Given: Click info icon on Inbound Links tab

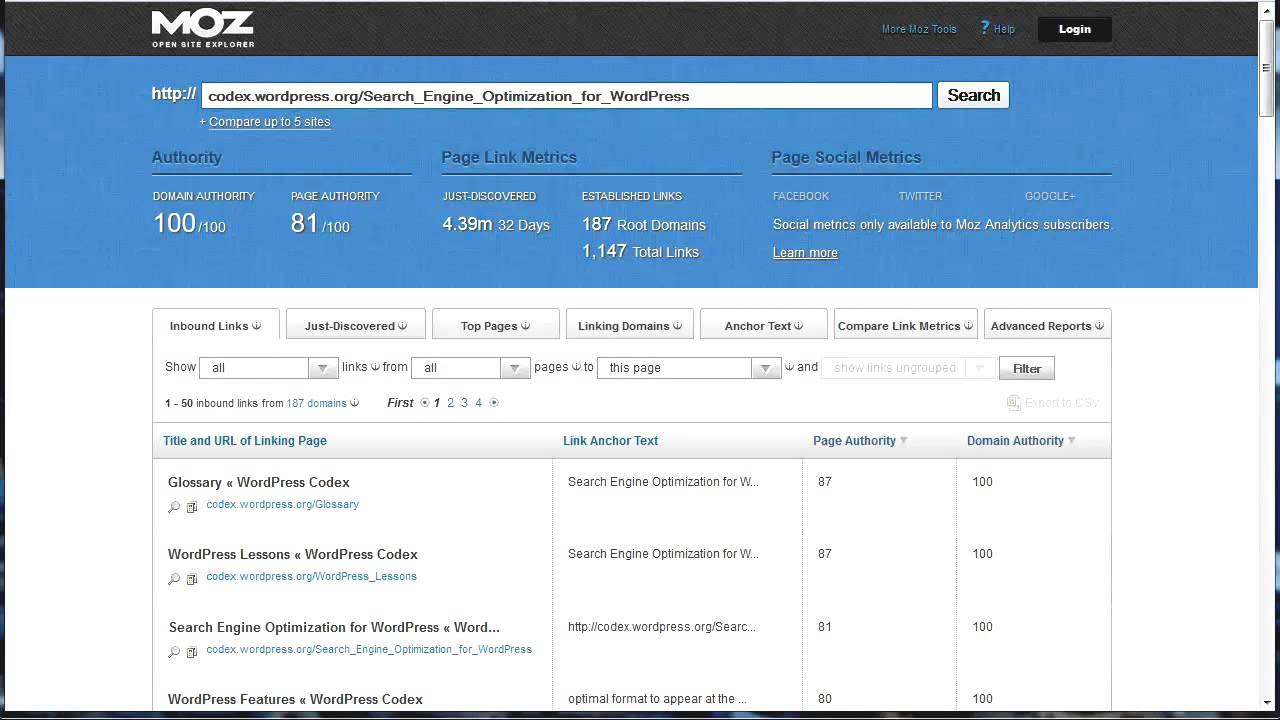Looking at the screenshot, I should point(256,325).
